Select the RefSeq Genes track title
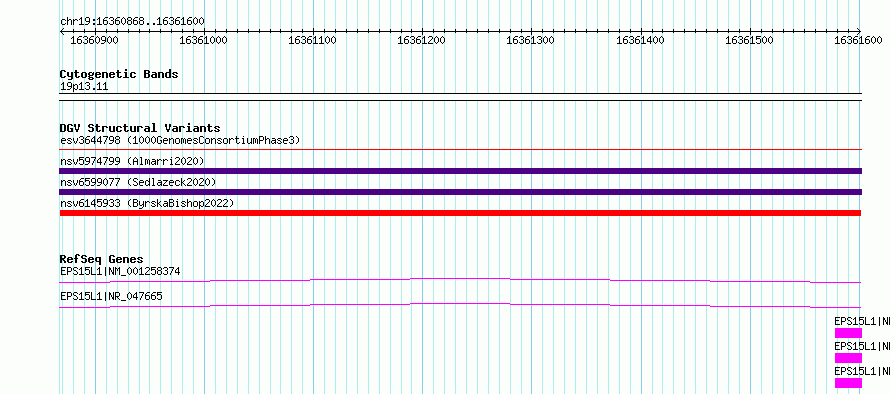This screenshot has width=890, height=394. (102, 259)
